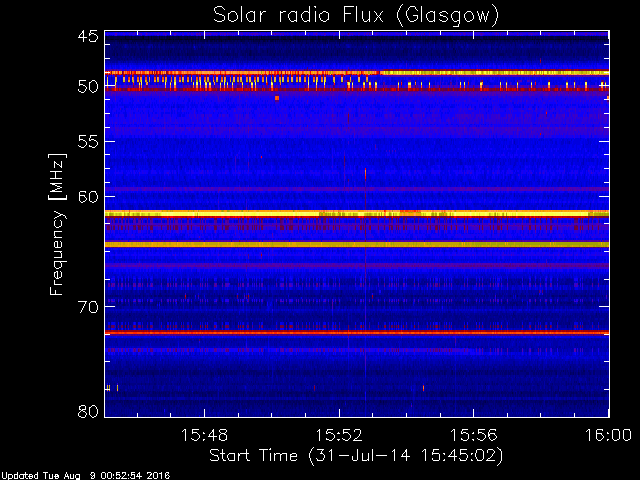Select the 15:52 time tick label
Viewport: 640px width, 480px height.
[x=339, y=435]
